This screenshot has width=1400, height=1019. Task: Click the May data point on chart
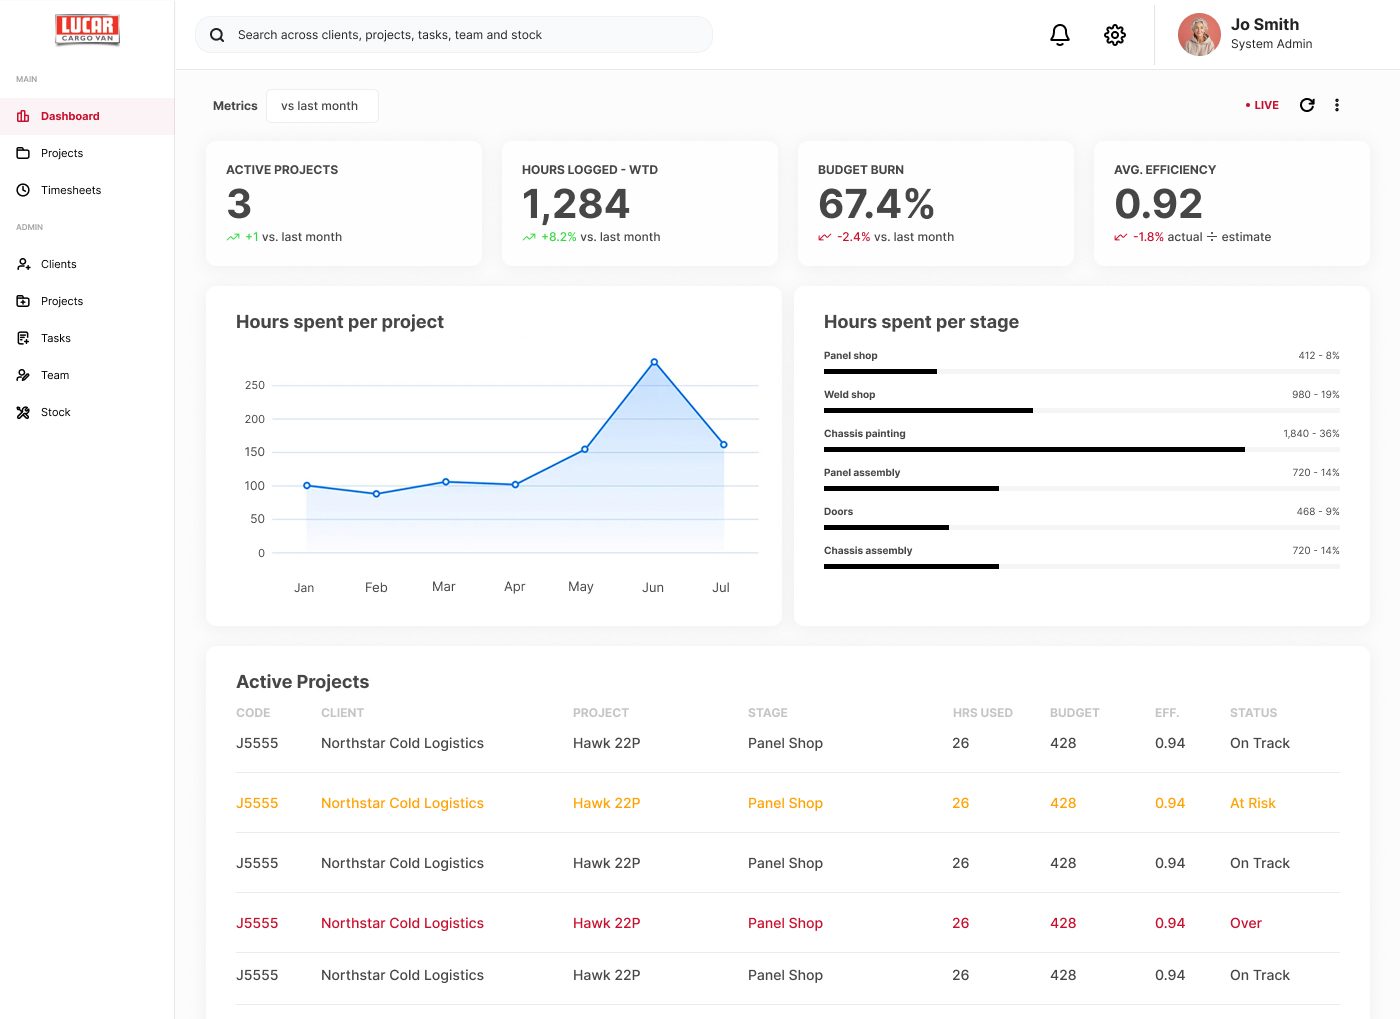(585, 449)
